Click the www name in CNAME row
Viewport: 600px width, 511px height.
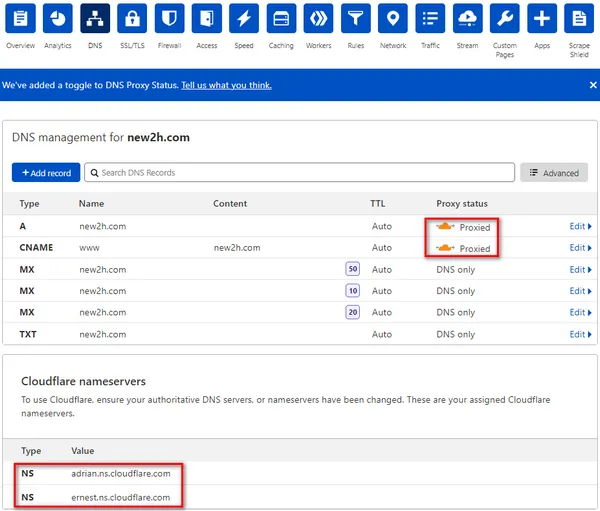coord(89,248)
